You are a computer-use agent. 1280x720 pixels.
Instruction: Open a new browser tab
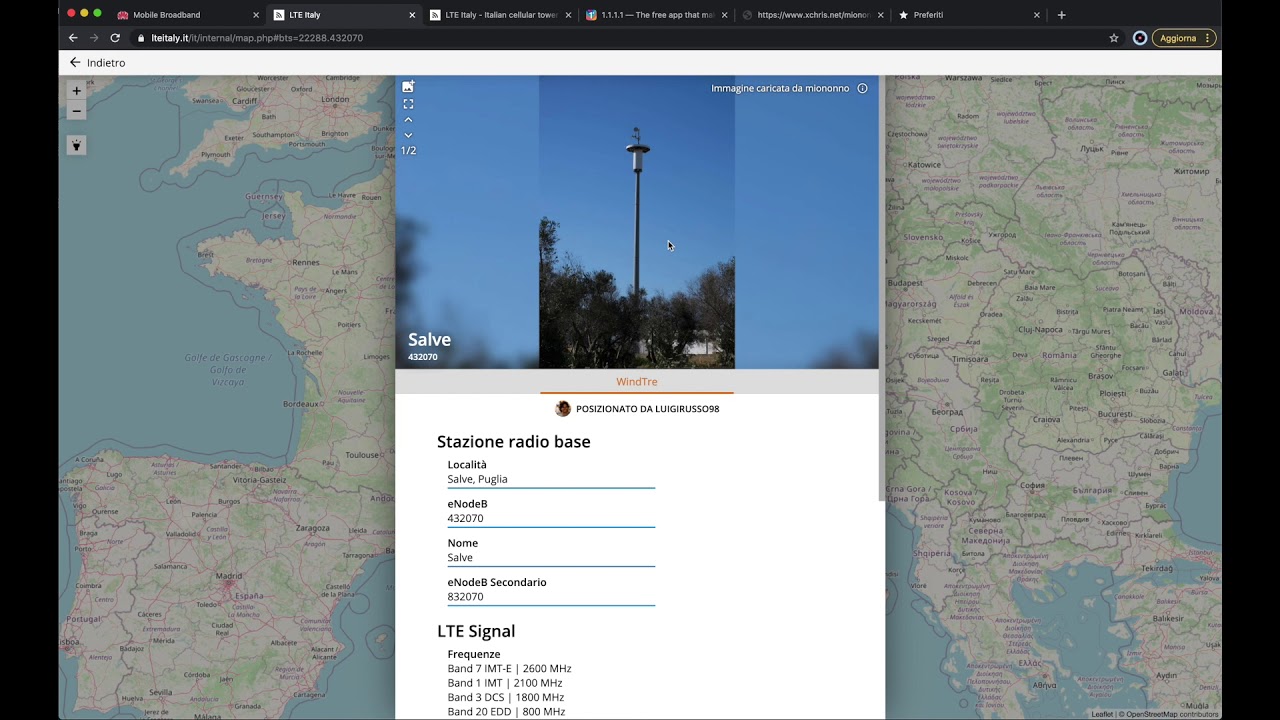coord(1062,15)
